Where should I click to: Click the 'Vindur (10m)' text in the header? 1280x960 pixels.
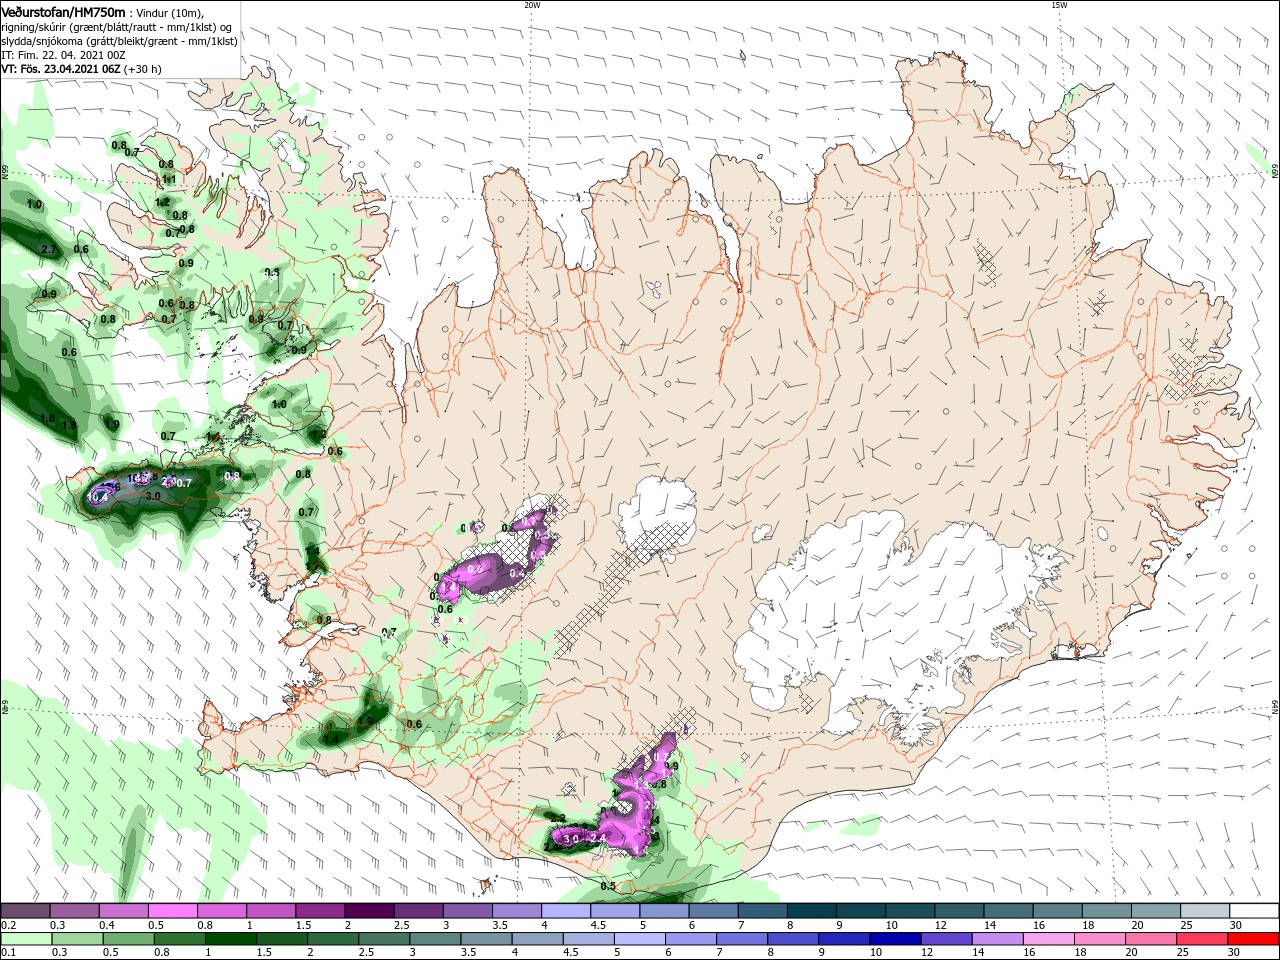click(x=170, y=13)
